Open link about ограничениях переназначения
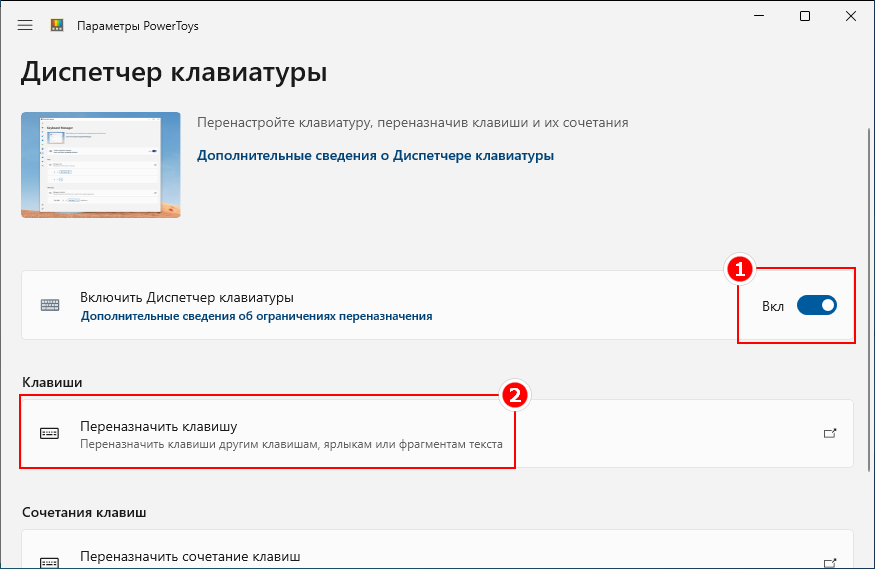Image resolution: width=875 pixels, height=569 pixels. pyautogui.click(x=257, y=316)
